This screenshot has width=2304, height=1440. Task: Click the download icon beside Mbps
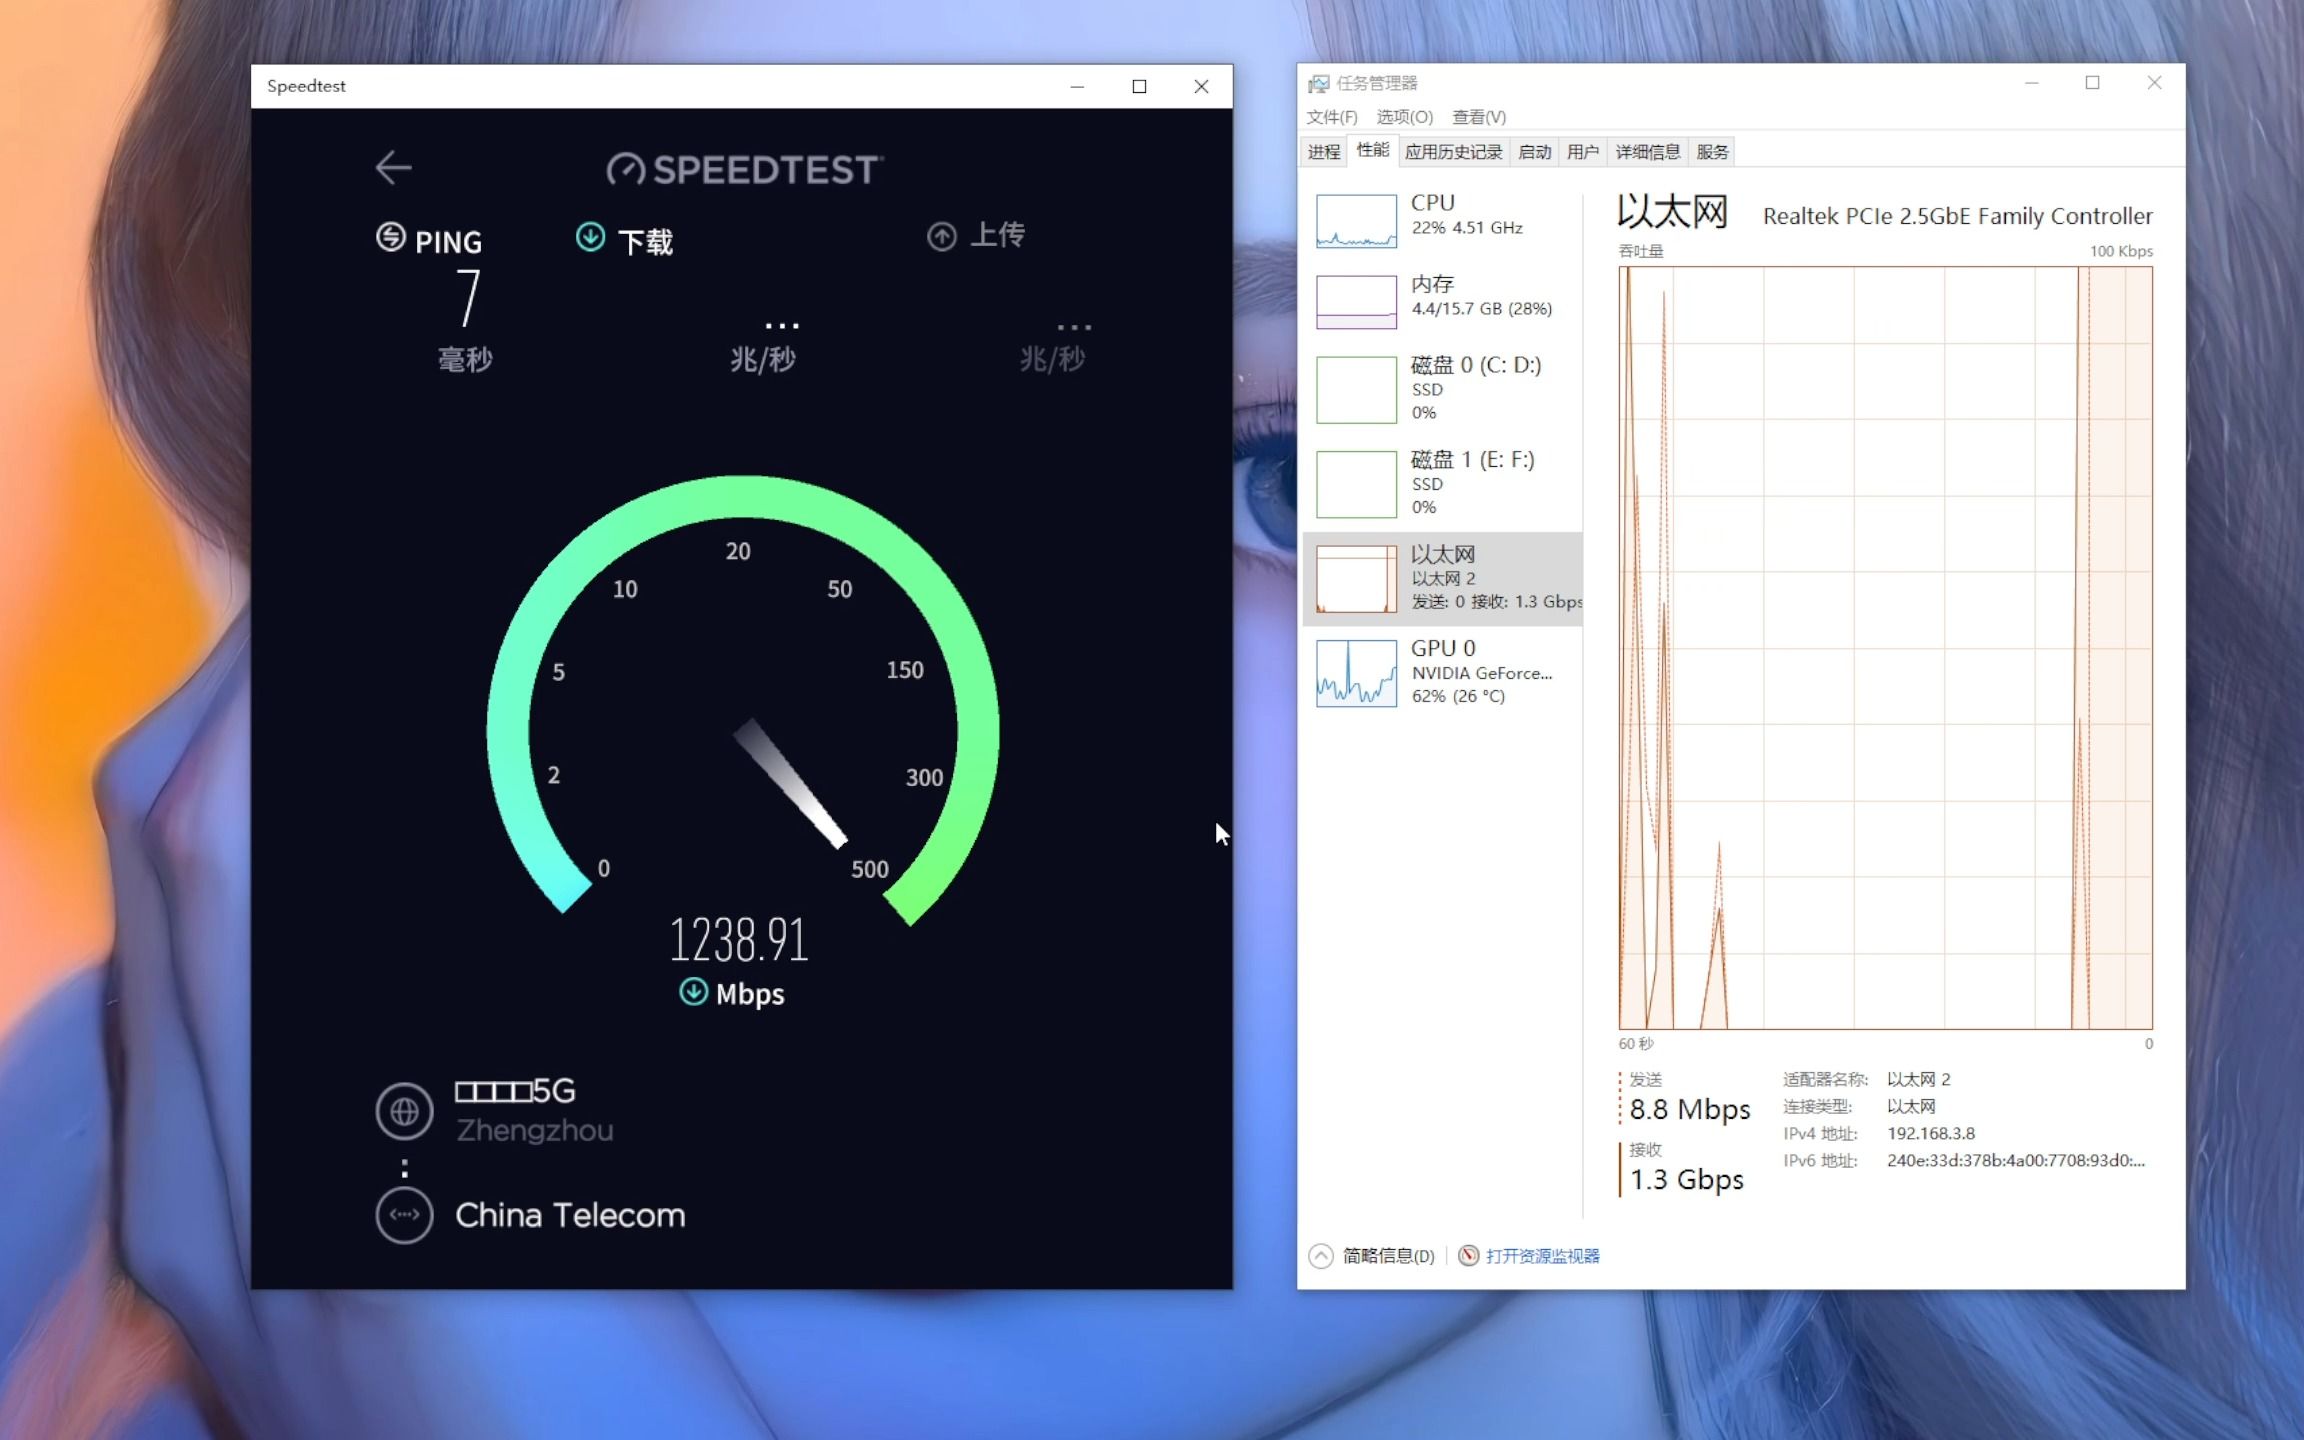693,992
